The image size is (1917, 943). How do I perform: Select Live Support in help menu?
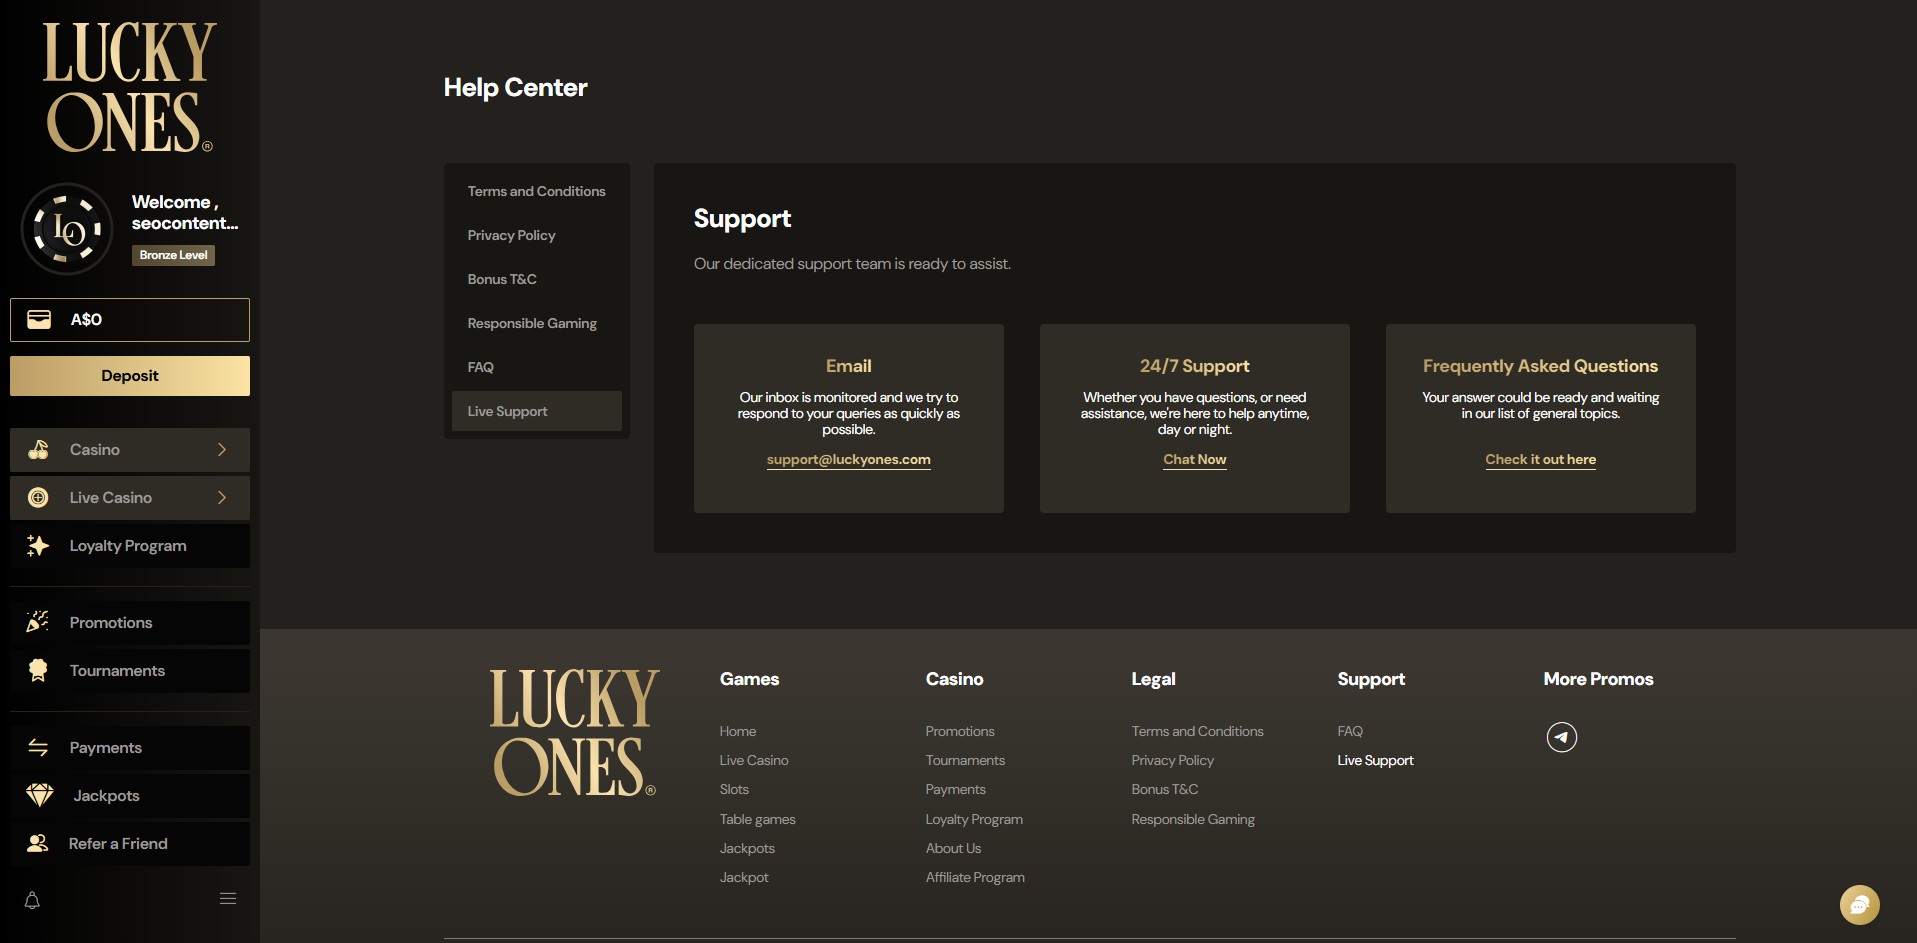click(536, 411)
